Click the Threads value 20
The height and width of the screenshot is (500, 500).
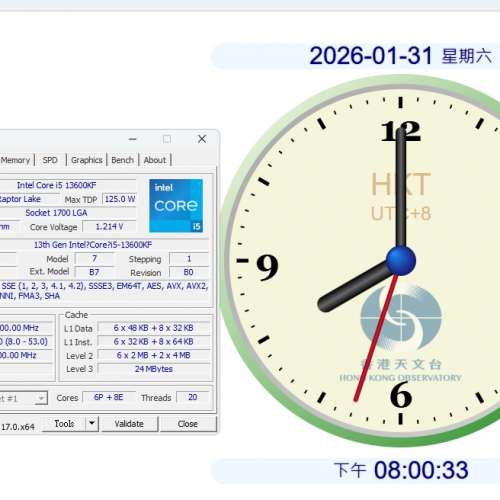(x=193, y=397)
